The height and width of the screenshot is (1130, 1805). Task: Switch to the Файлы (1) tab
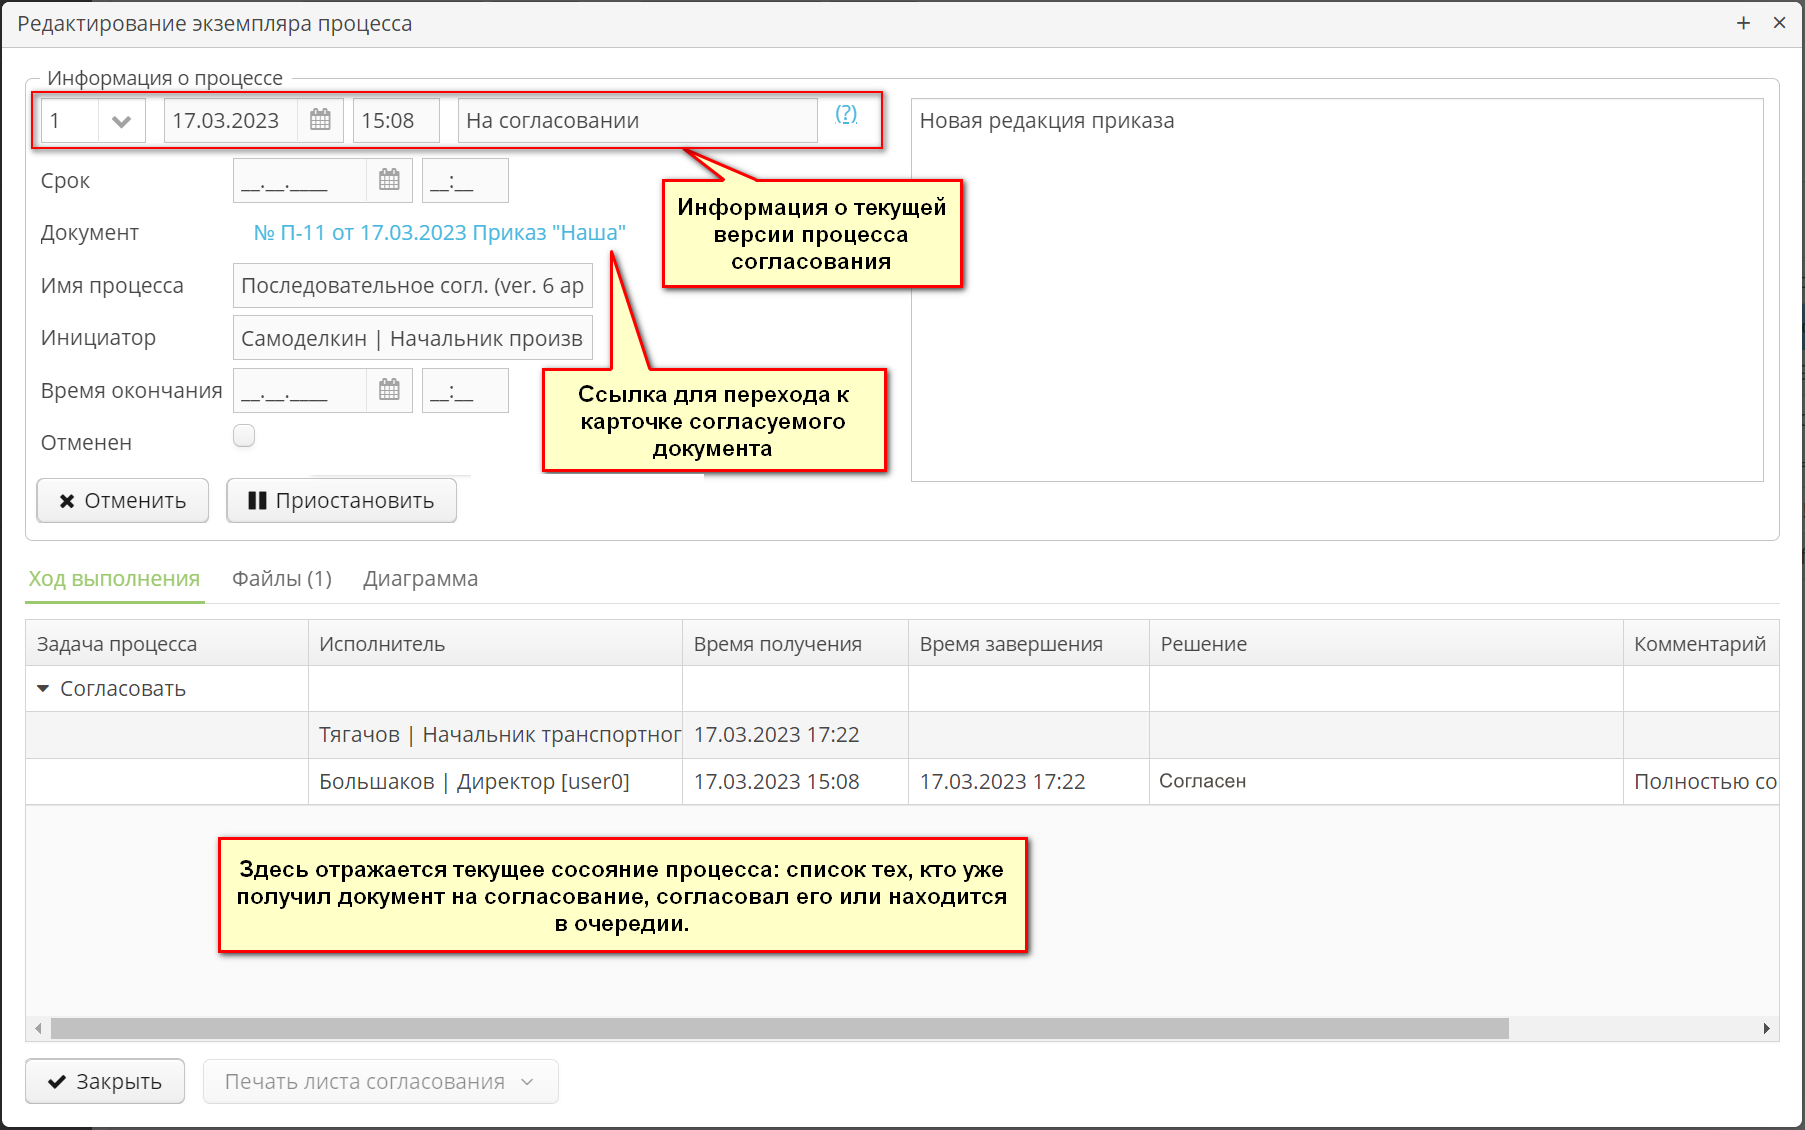pyautogui.click(x=282, y=578)
